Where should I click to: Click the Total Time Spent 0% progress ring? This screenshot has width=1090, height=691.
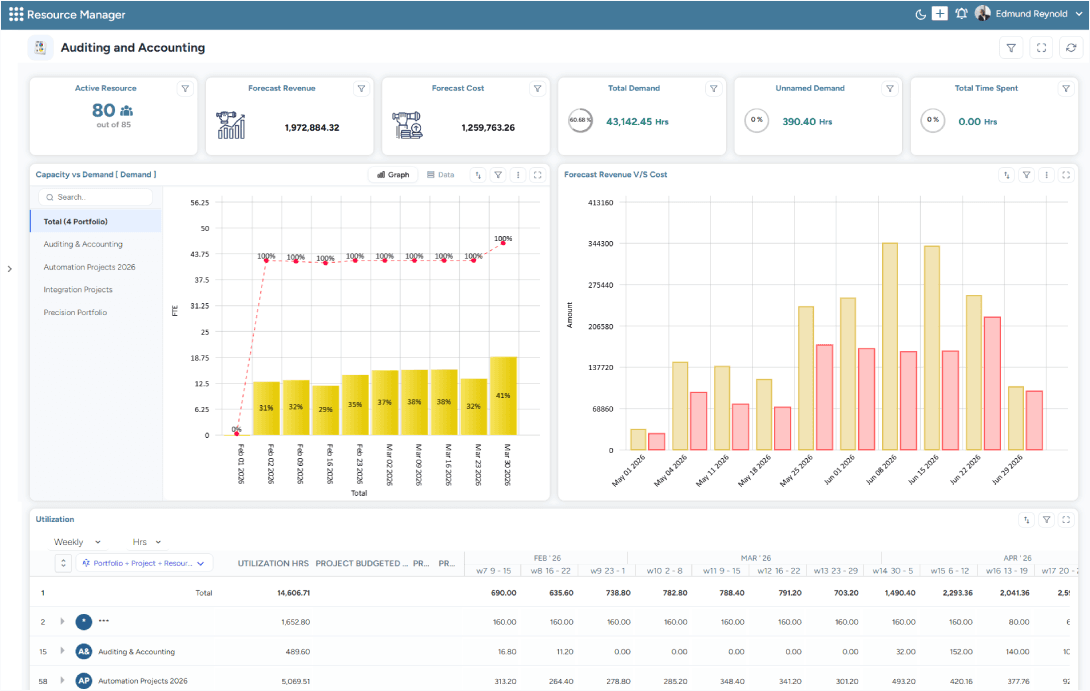[933, 120]
